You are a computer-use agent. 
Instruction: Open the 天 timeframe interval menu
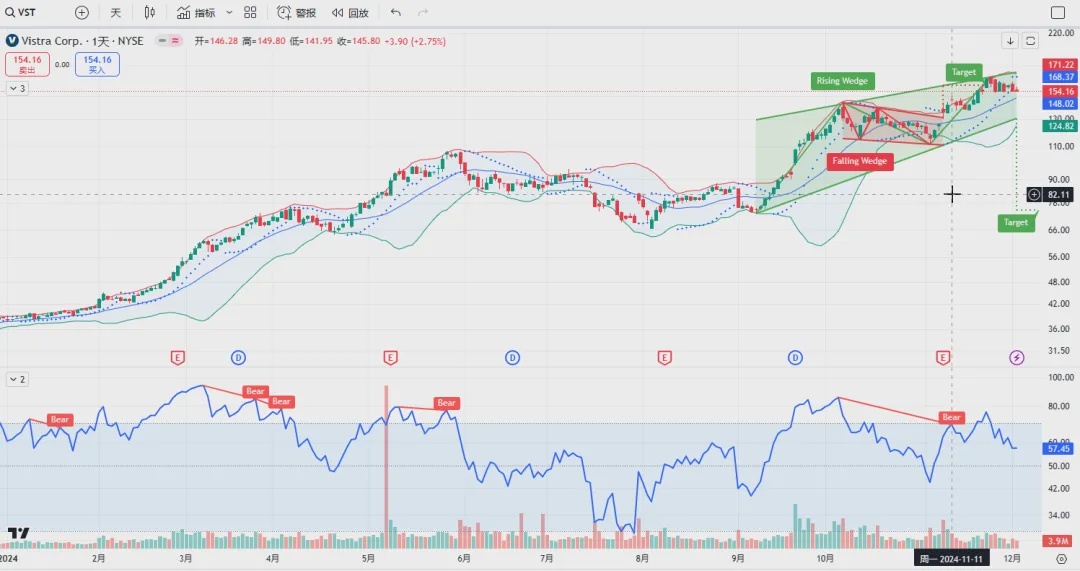pyautogui.click(x=115, y=13)
